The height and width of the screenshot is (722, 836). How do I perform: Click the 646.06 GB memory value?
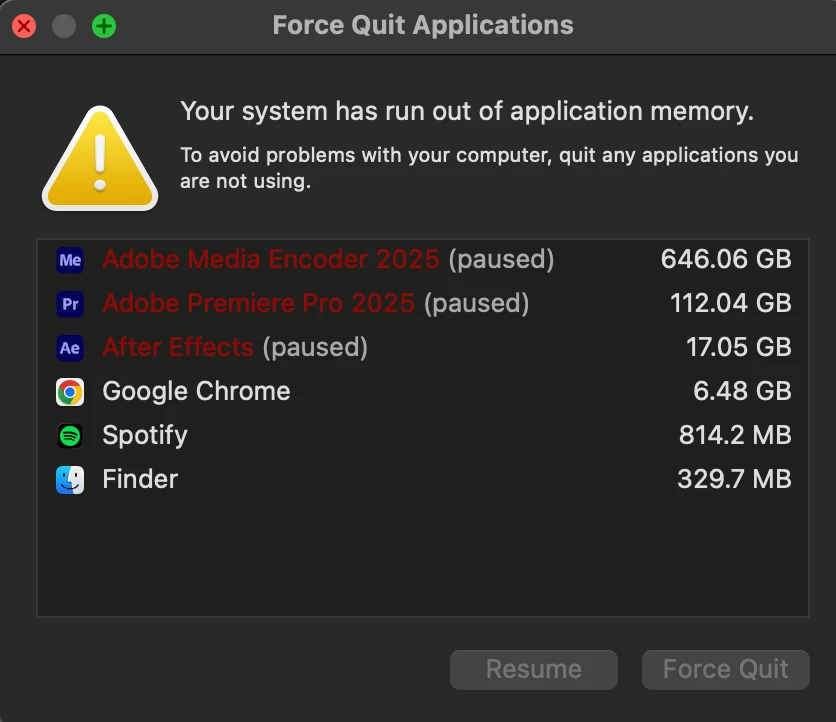[x=725, y=260]
